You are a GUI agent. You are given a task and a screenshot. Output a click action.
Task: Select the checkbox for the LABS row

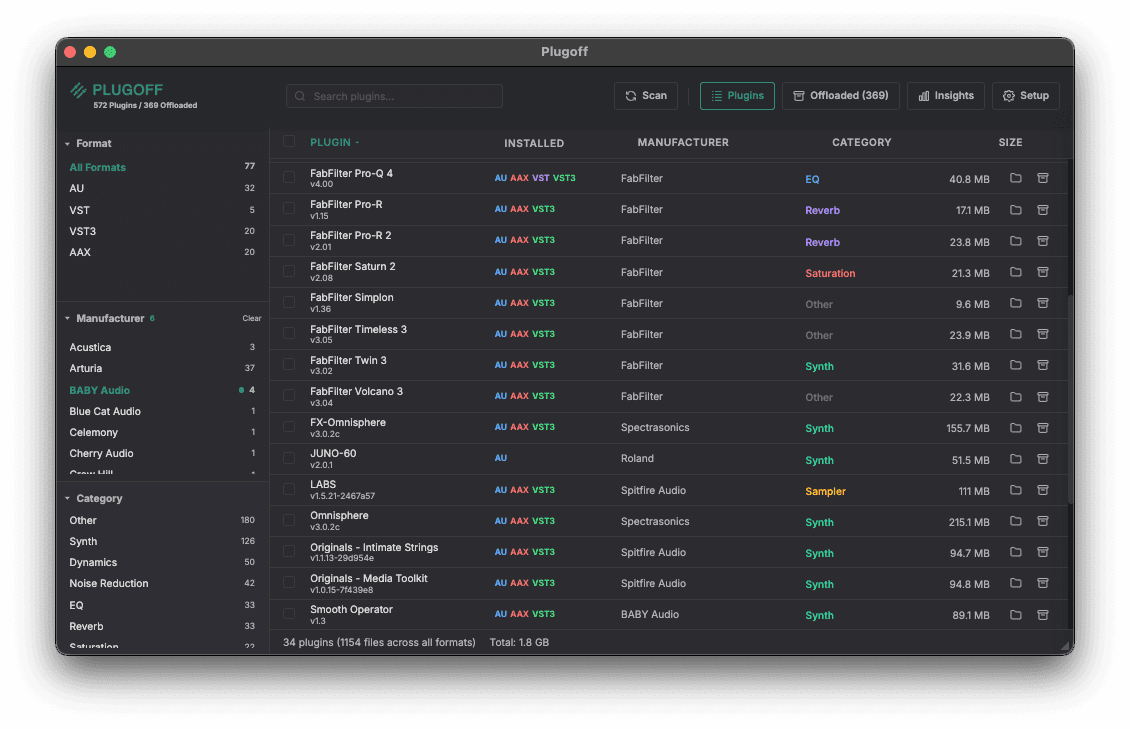(x=289, y=490)
